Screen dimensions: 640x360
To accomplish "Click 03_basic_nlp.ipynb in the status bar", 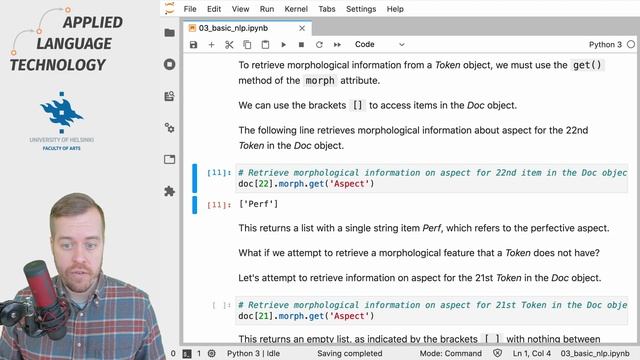I will pyautogui.click(x=595, y=353).
